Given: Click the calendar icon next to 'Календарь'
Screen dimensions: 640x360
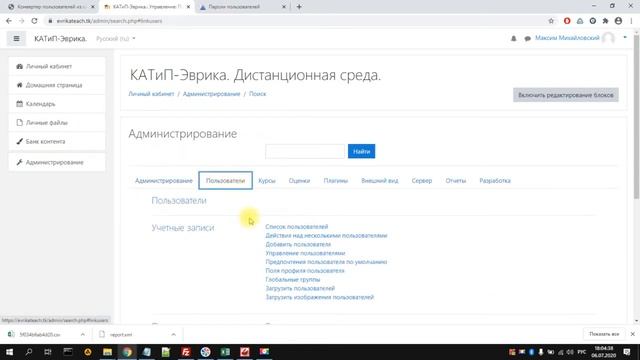Looking at the screenshot, I should pyautogui.click(x=19, y=104).
